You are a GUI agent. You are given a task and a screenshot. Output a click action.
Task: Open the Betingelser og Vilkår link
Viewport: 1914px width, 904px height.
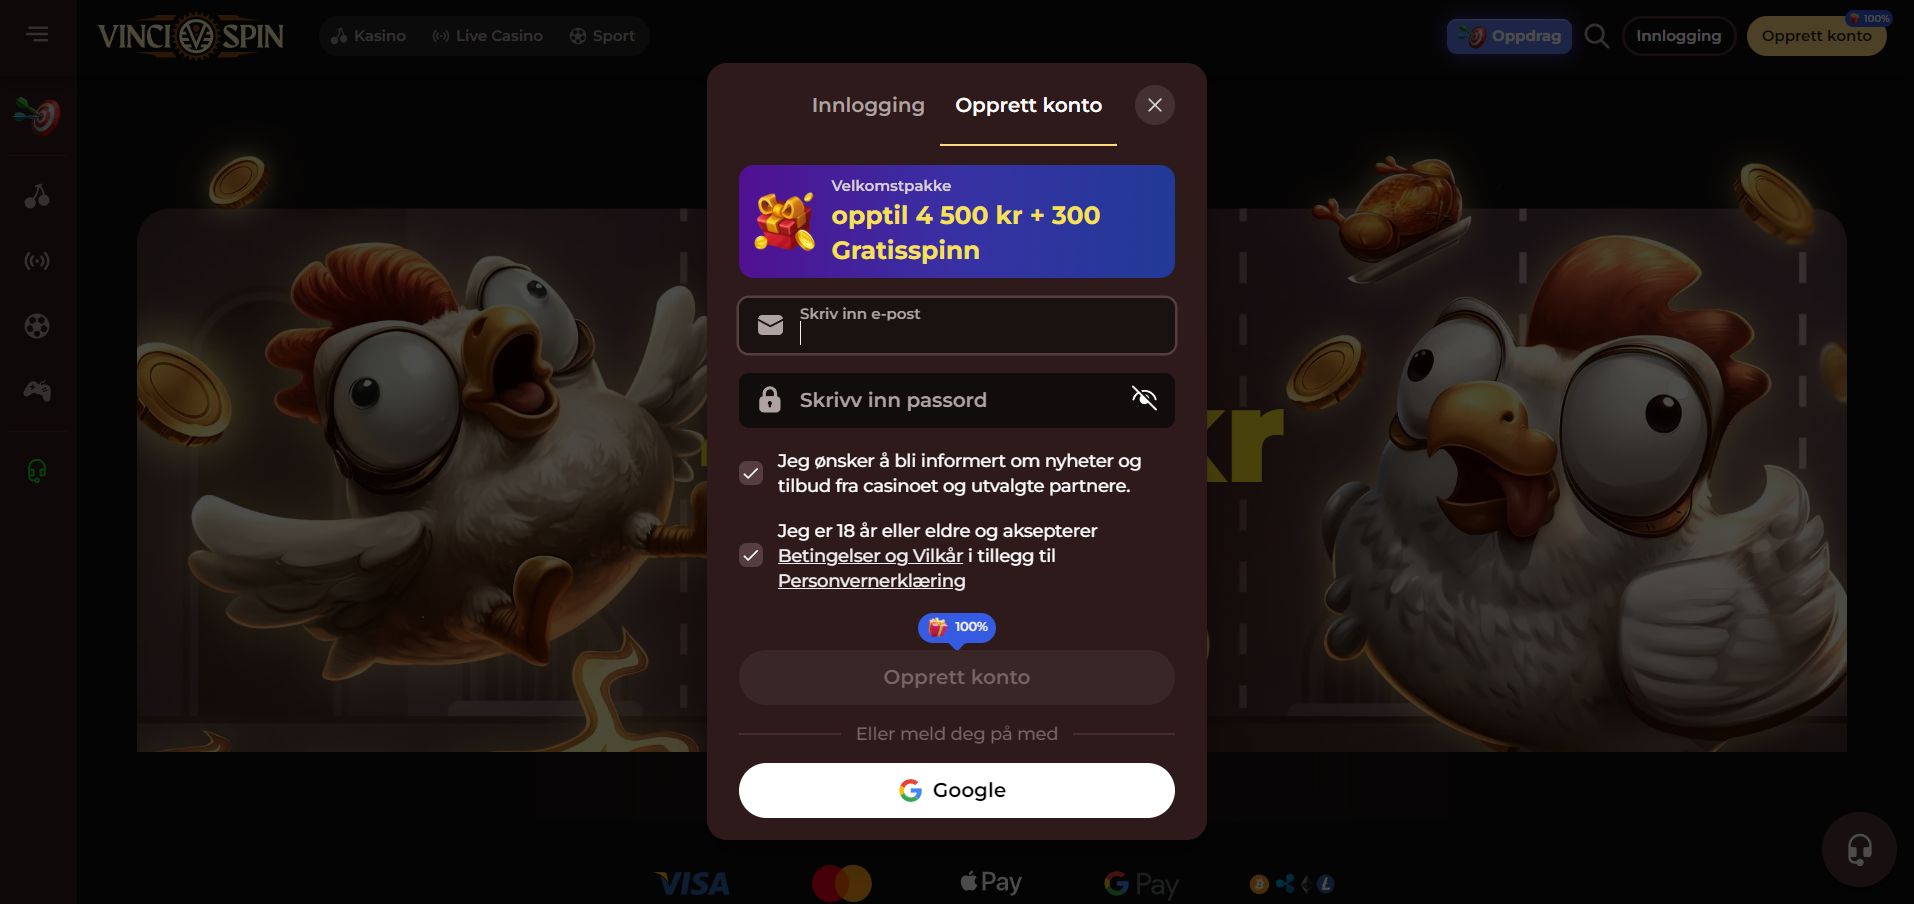click(870, 556)
